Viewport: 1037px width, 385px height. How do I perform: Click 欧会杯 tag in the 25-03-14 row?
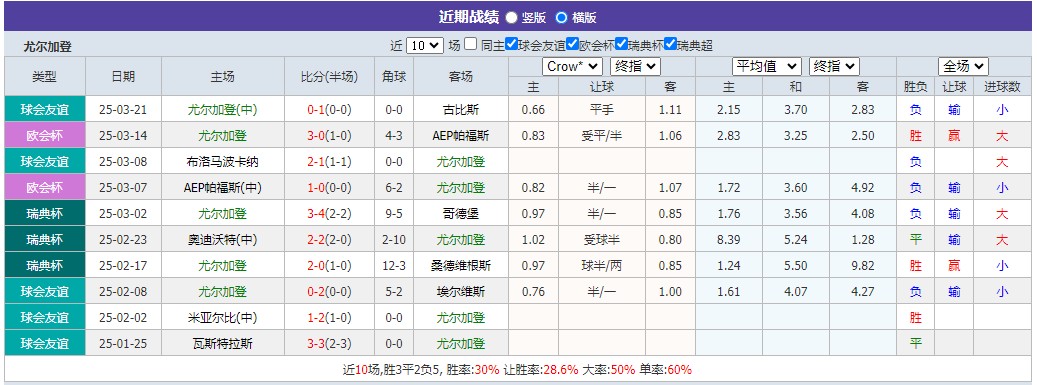click(45, 136)
